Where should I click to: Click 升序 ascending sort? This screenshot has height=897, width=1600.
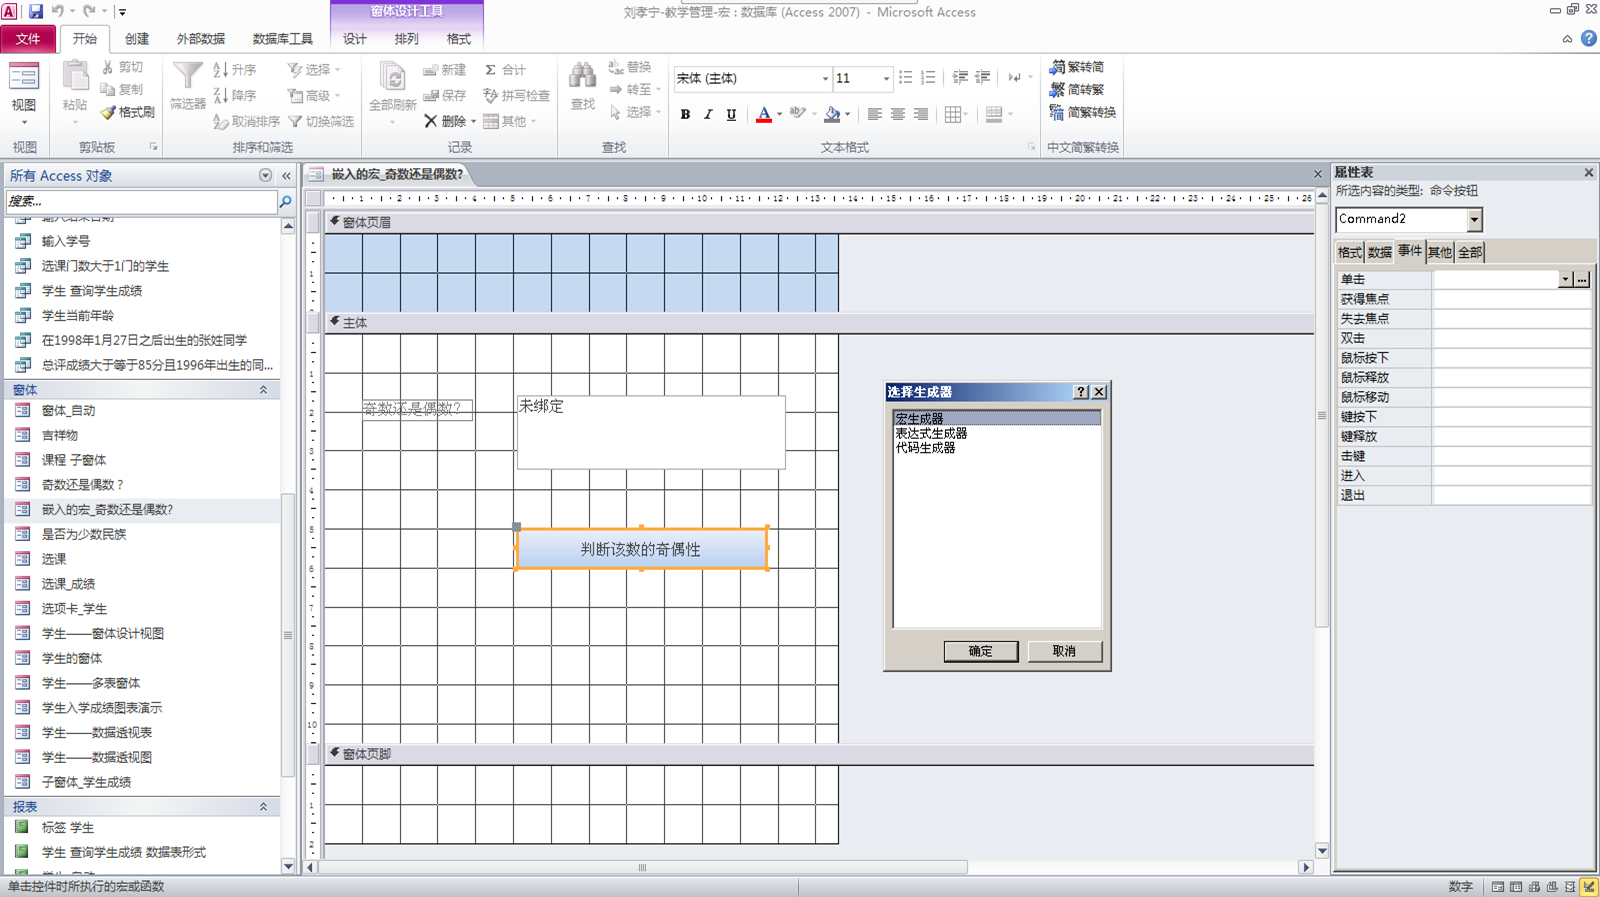pos(235,70)
